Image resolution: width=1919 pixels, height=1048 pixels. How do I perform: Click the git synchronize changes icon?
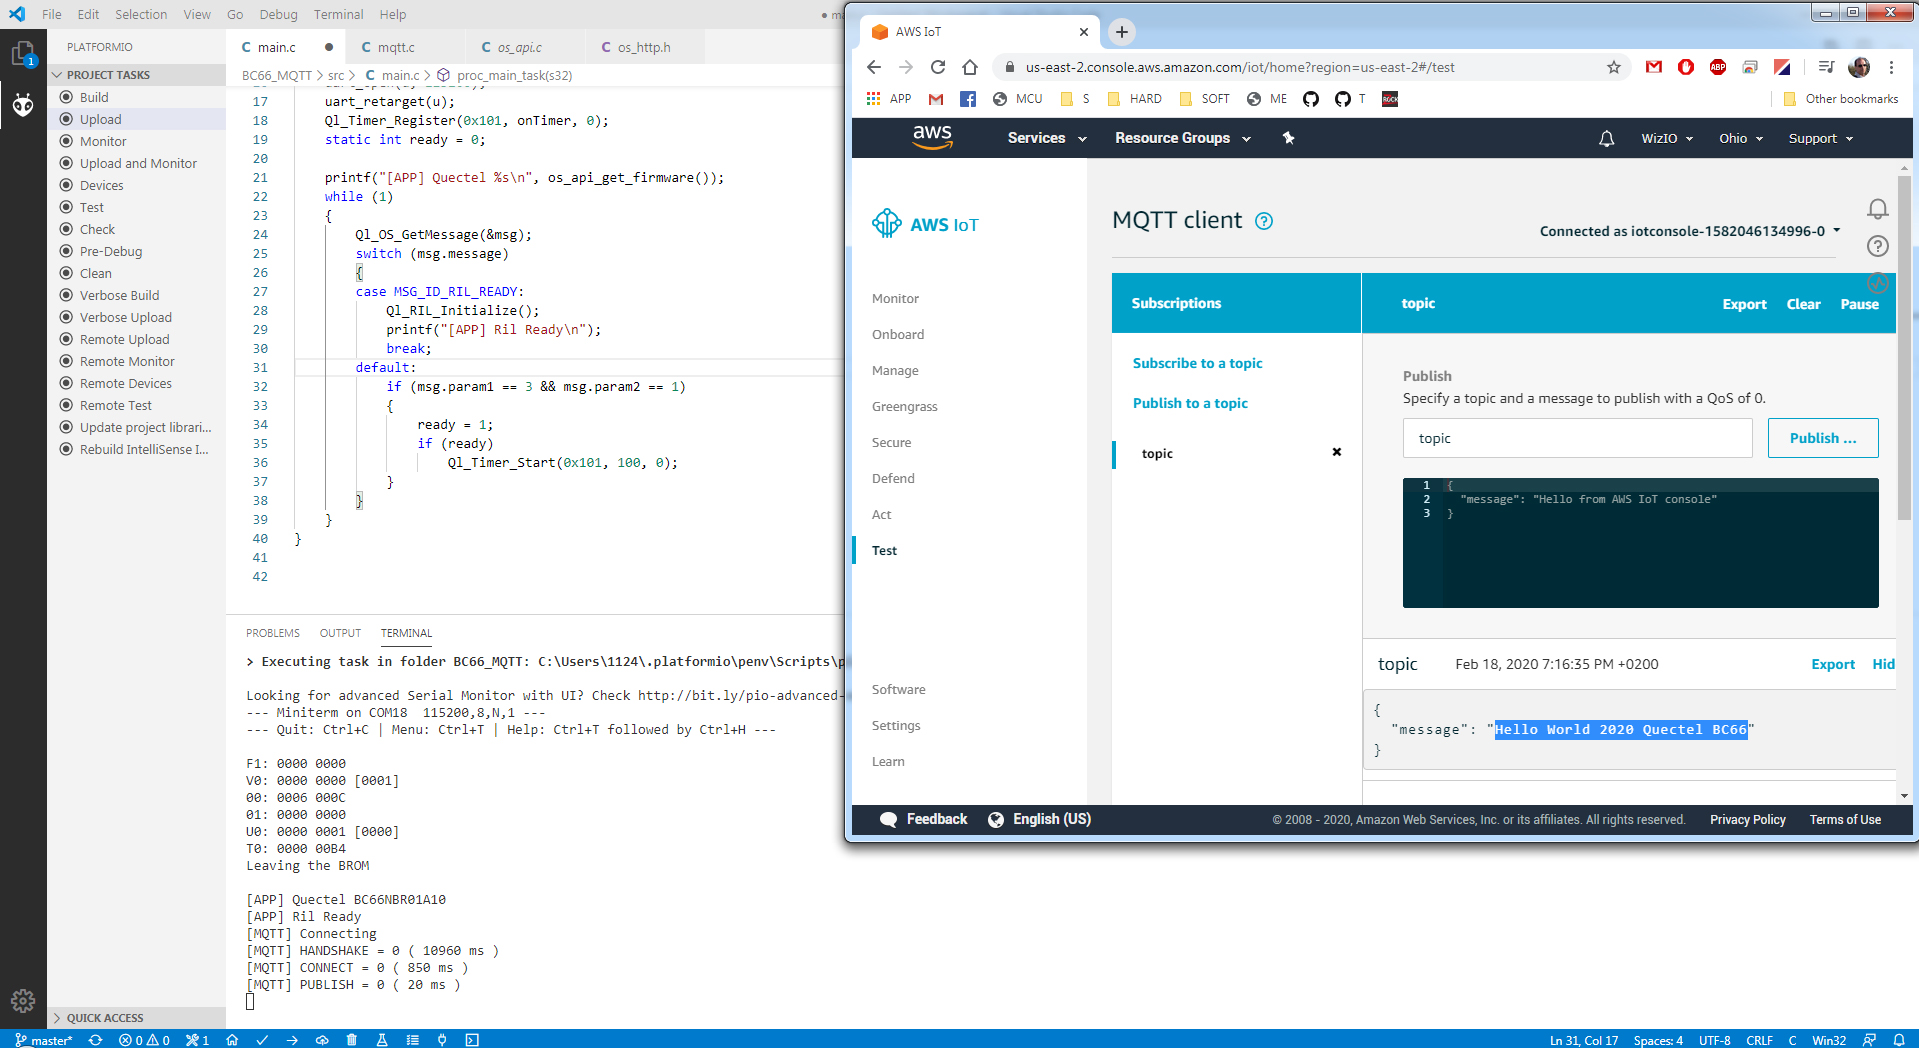pyautogui.click(x=96, y=1040)
